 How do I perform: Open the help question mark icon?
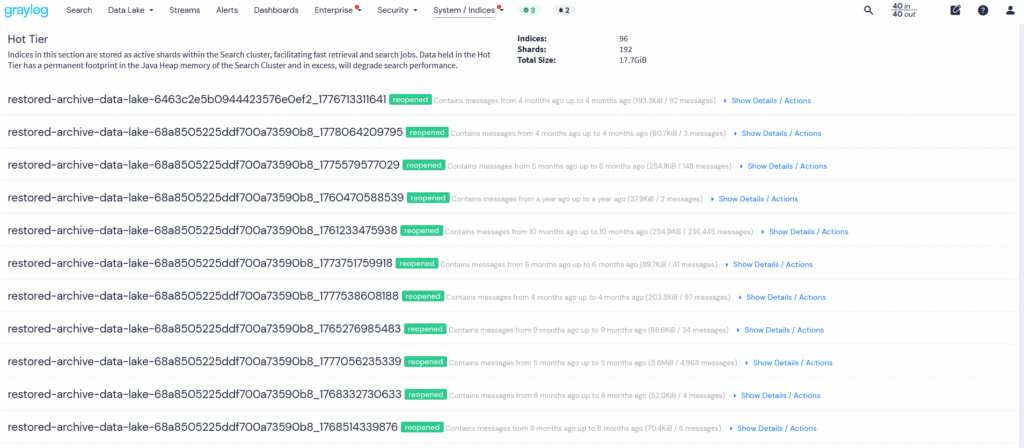tap(983, 10)
